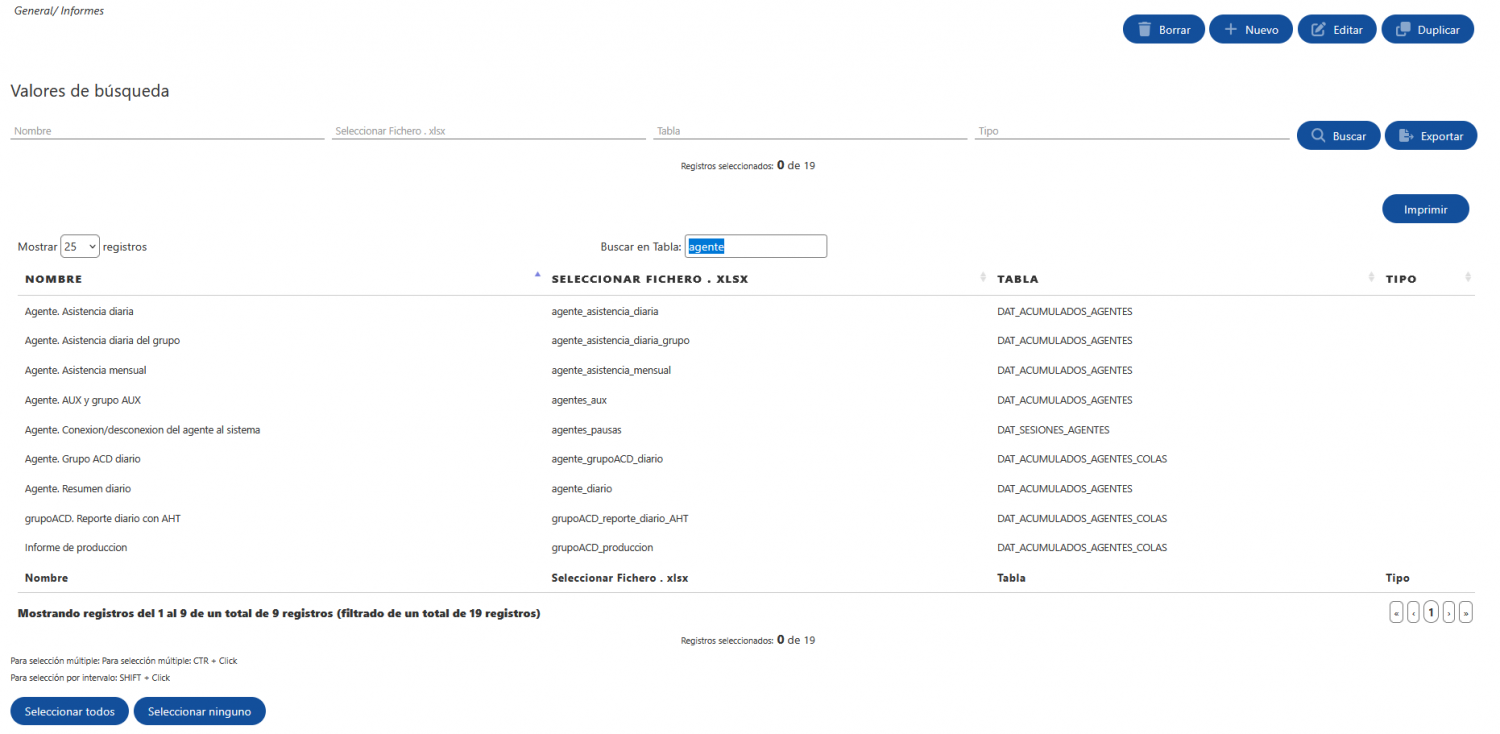
Task: Sort by SELECCIONAR FICHERO . XLSX column header
Action: coord(767,279)
